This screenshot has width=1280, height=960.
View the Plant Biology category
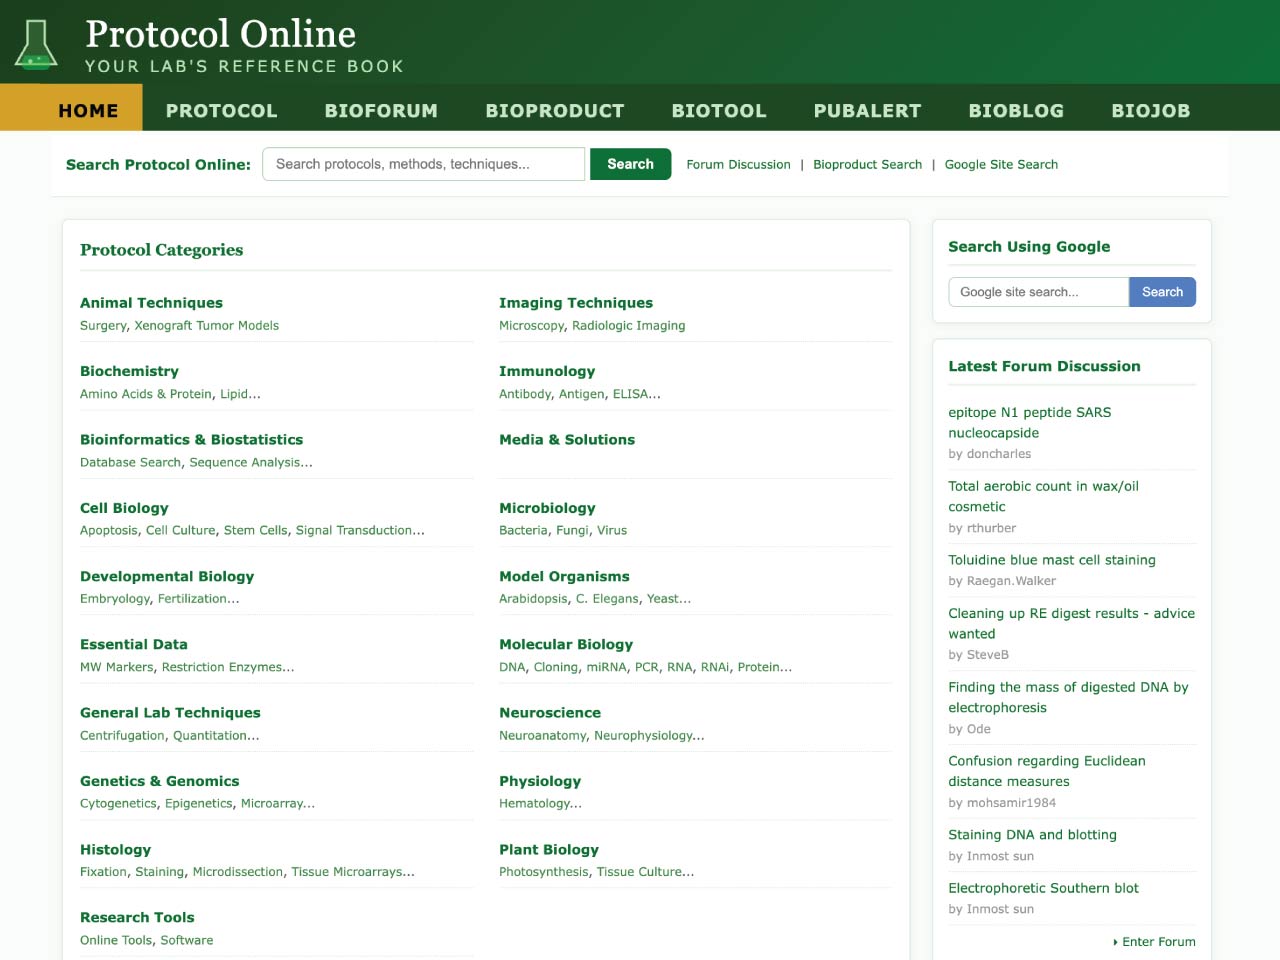click(549, 849)
